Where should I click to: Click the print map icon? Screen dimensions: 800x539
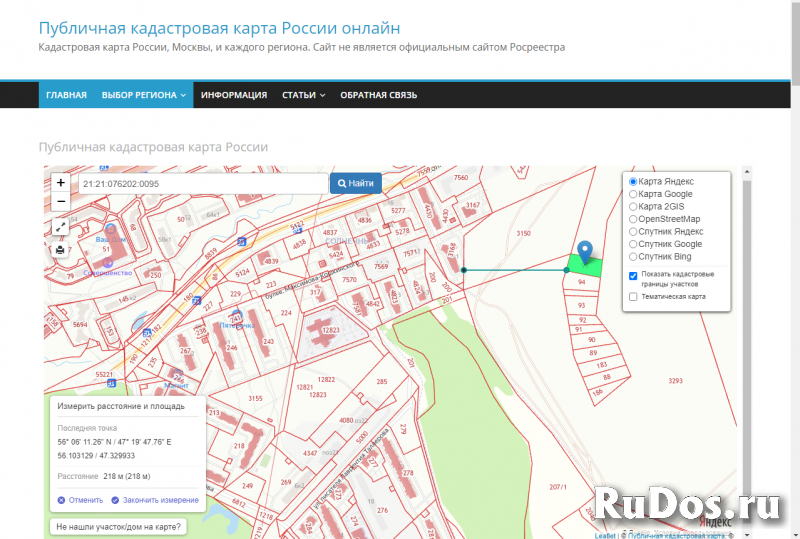click(60, 250)
